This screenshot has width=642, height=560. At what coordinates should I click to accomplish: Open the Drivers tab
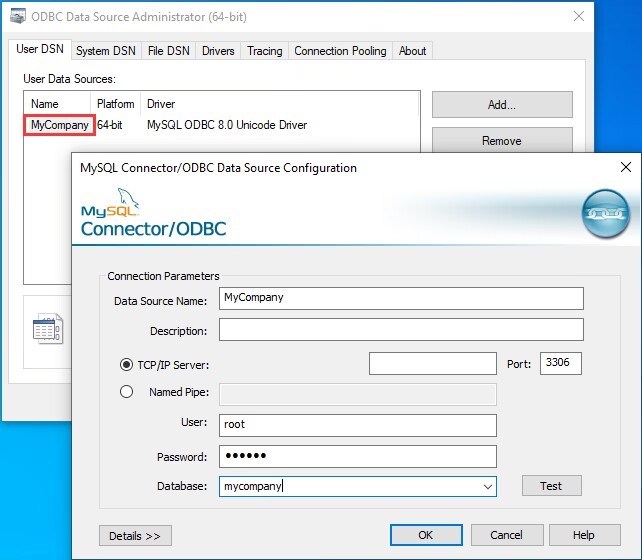tap(218, 51)
